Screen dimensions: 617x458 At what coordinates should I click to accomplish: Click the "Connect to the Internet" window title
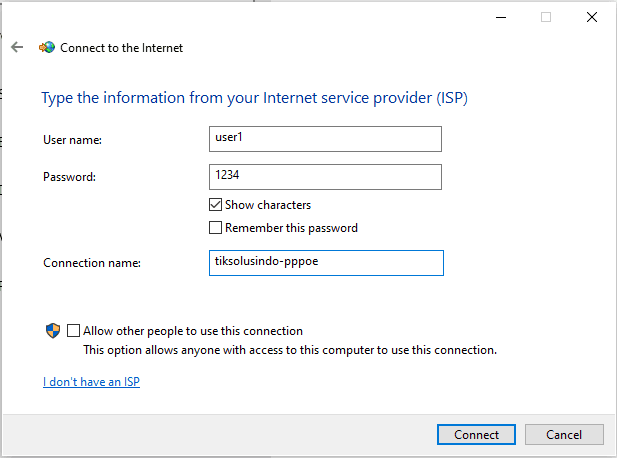(x=122, y=47)
